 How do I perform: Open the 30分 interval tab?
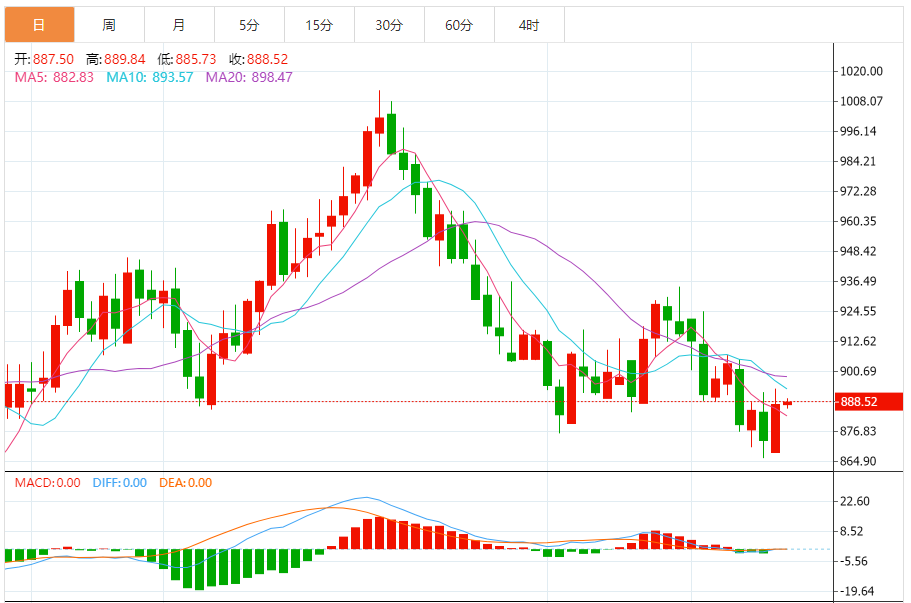[389, 24]
